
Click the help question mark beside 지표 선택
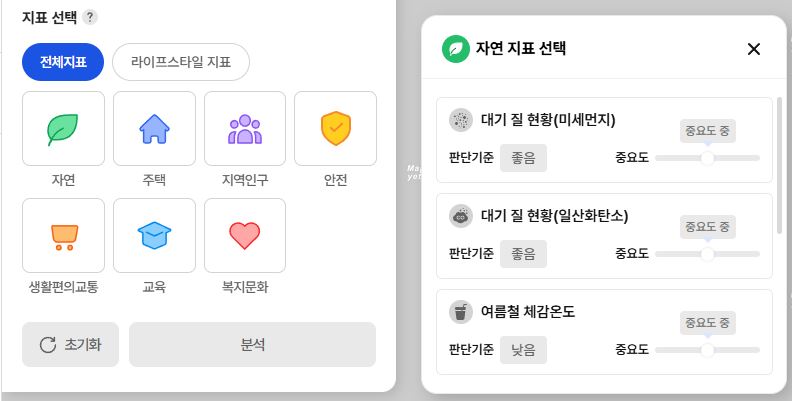(x=90, y=17)
